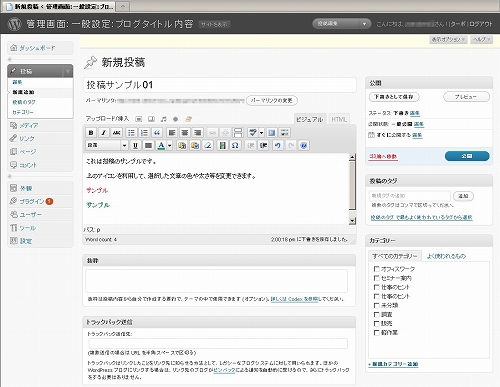
Task: Click the editor scrollbar down arrow
Action: click(x=352, y=221)
